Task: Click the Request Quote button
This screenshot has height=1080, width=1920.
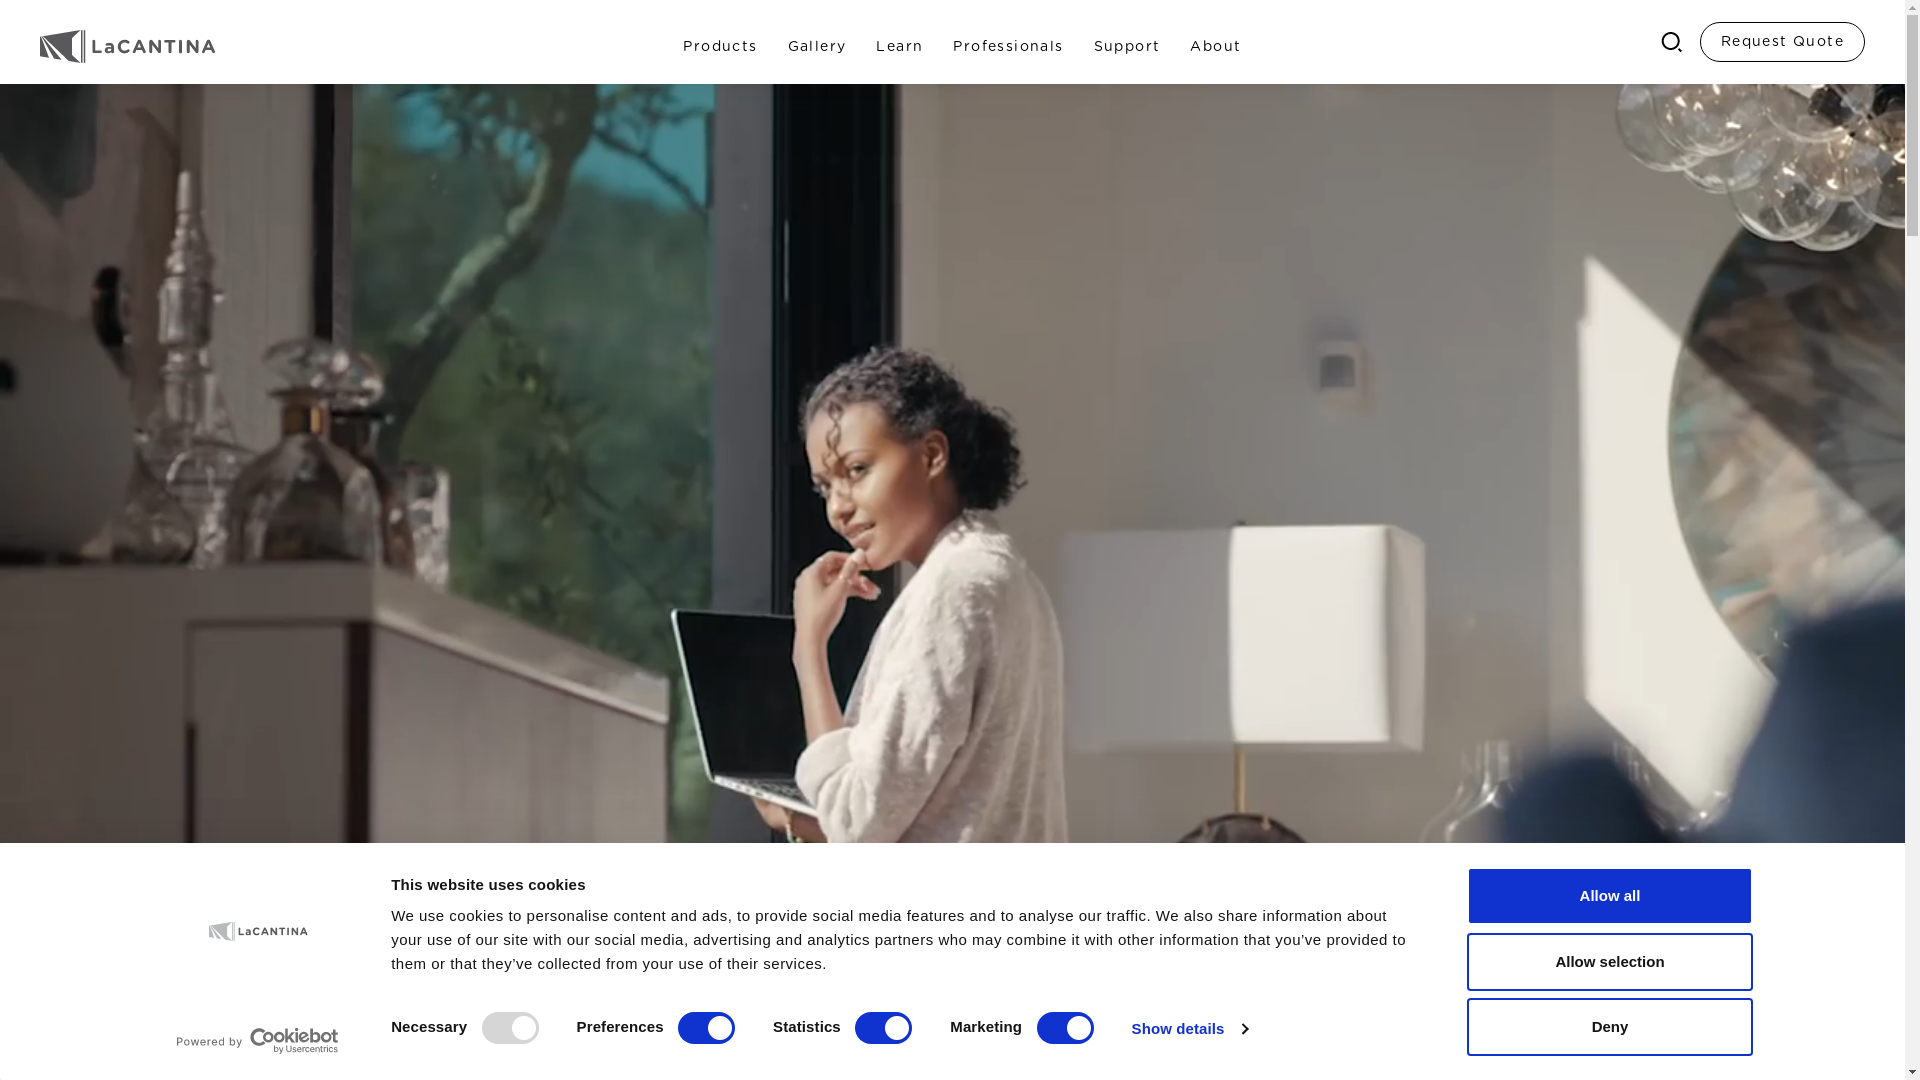Action: click(1782, 42)
